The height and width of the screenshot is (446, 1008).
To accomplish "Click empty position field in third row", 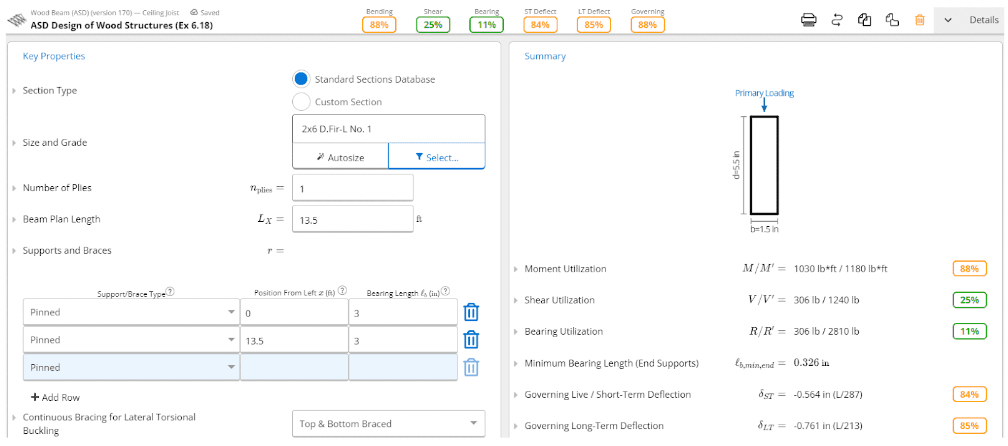I will point(294,367).
